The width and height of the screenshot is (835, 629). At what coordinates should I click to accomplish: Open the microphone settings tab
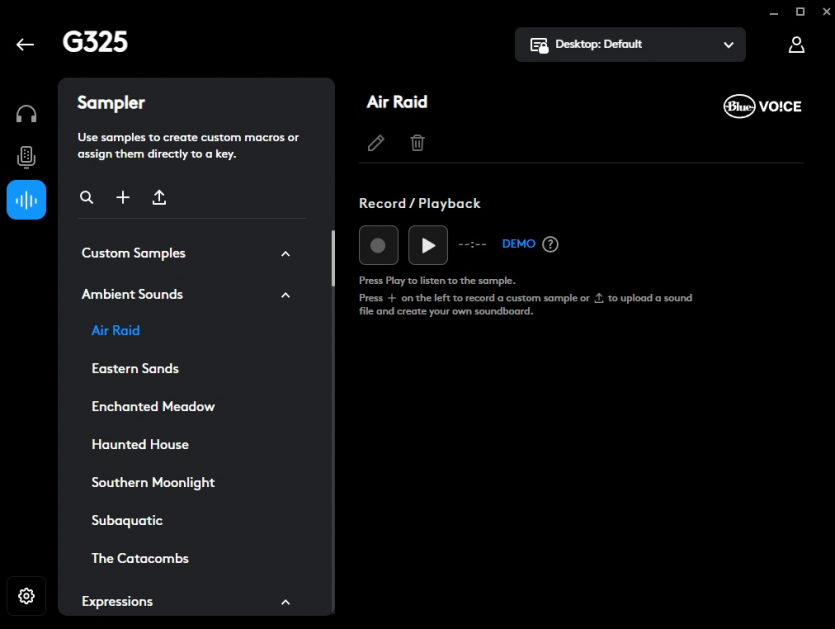[27, 157]
